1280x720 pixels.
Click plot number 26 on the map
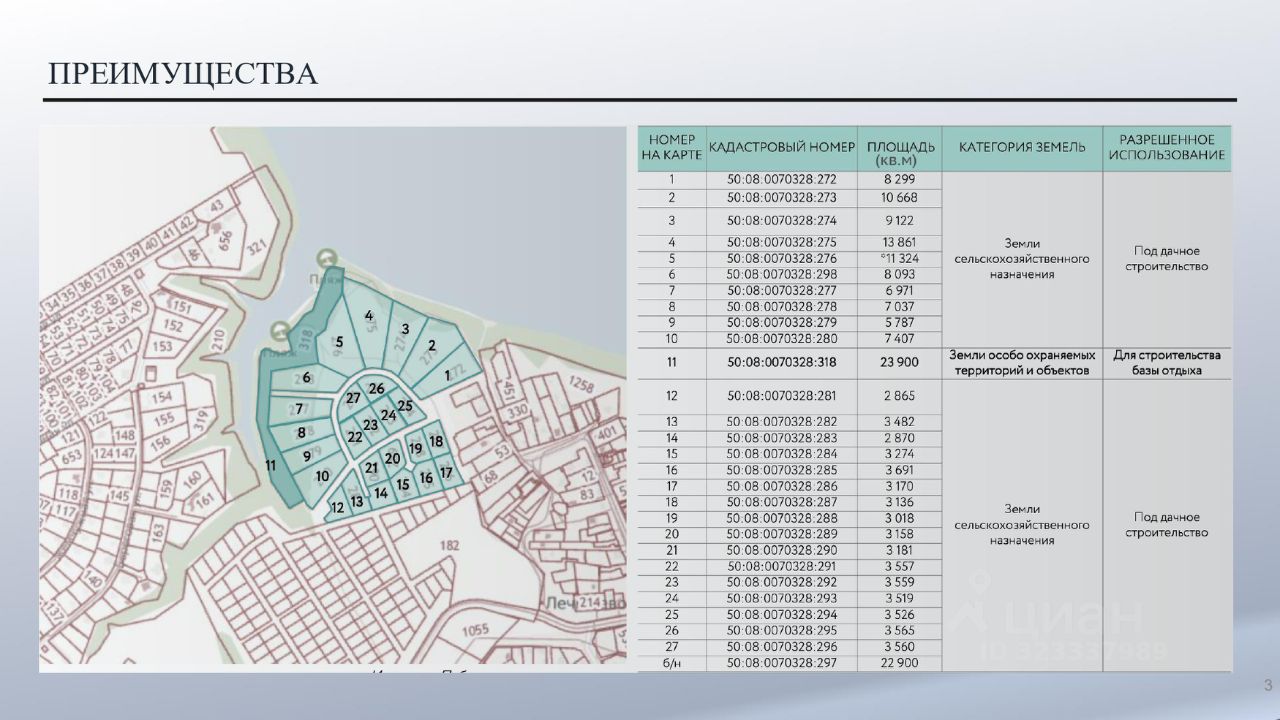pos(376,388)
